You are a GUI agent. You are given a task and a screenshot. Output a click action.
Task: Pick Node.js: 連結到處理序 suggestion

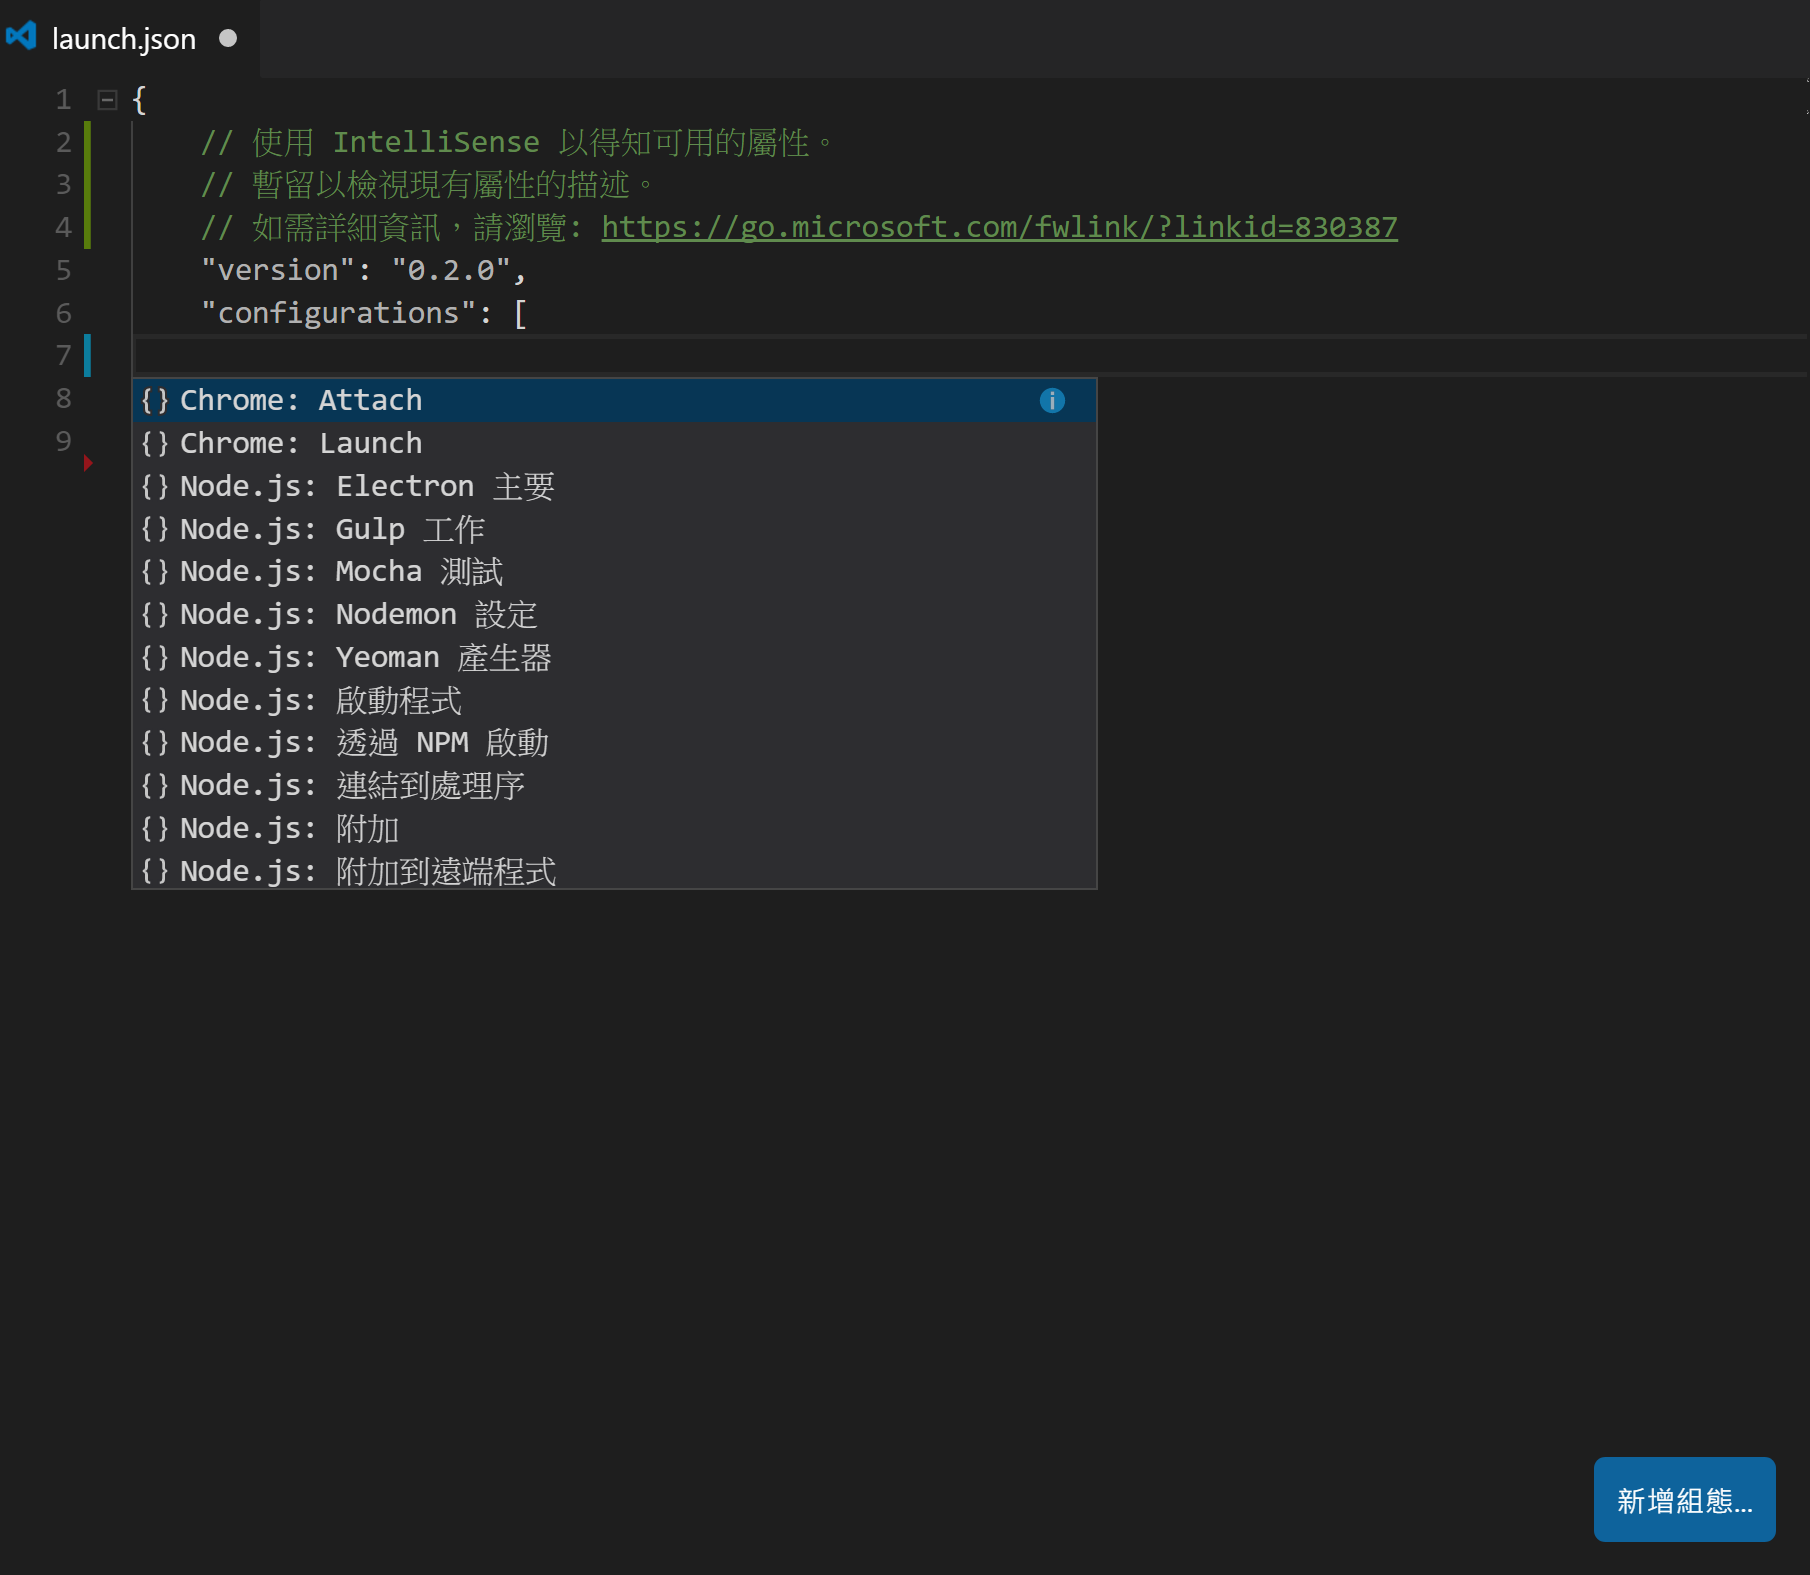615,786
